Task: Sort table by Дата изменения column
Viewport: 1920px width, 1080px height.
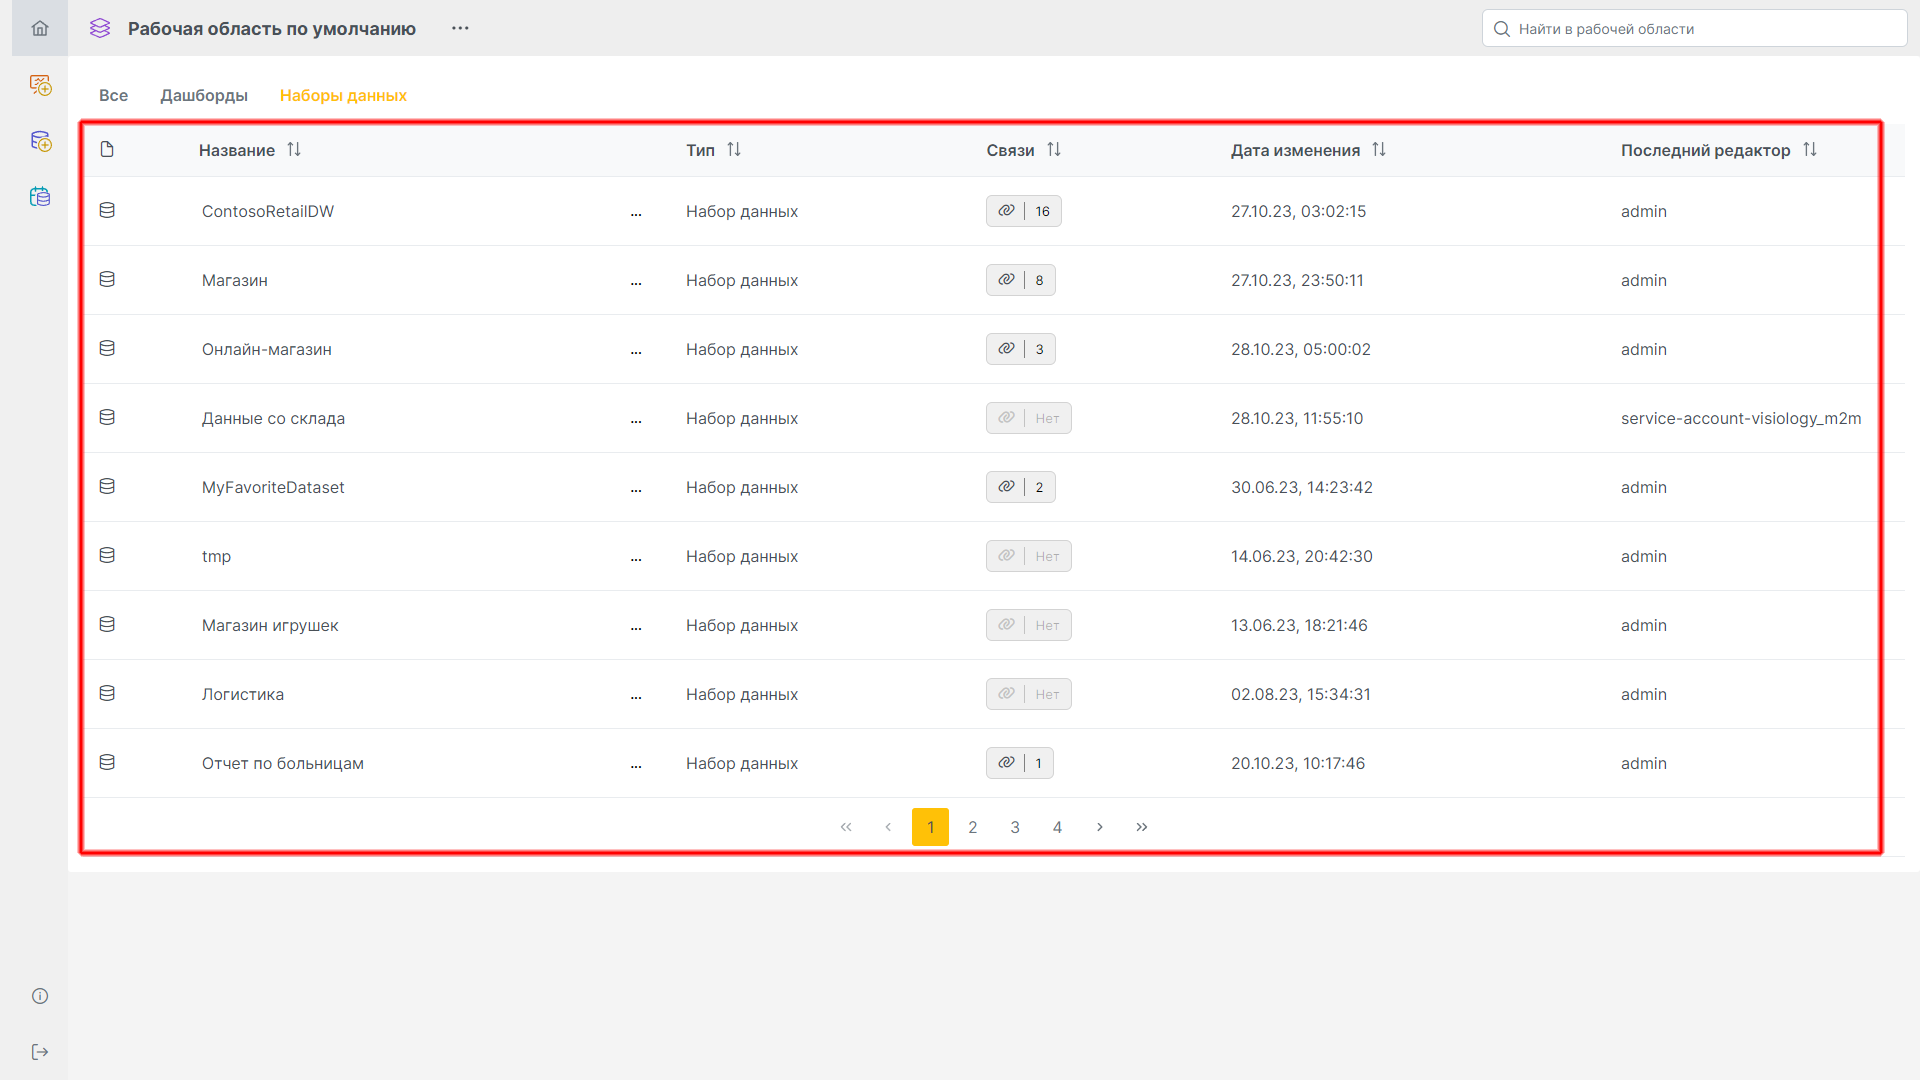Action: [x=1379, y=150]
